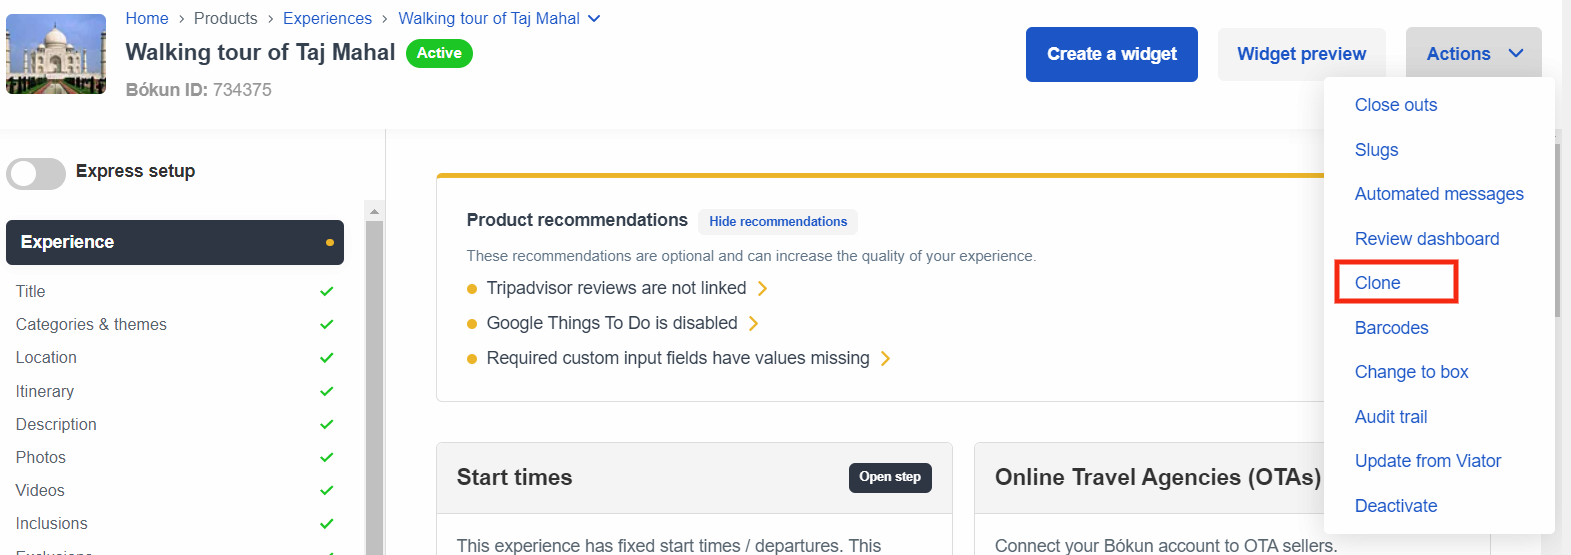Screen dimensions: 1571x555
Task: Click the checkmark beside Photos
Action: (326, 457)
